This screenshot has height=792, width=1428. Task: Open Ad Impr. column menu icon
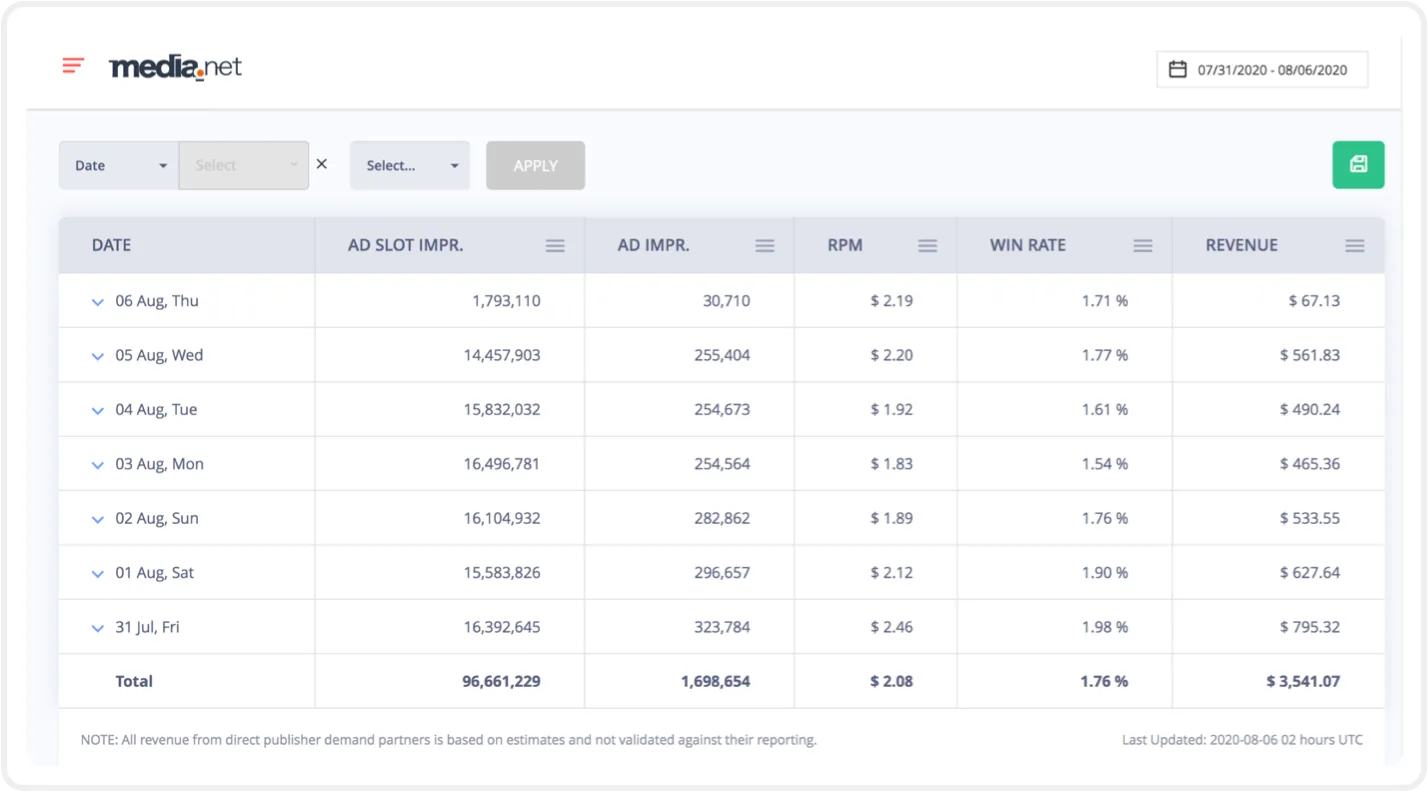(x=765, y=246)
